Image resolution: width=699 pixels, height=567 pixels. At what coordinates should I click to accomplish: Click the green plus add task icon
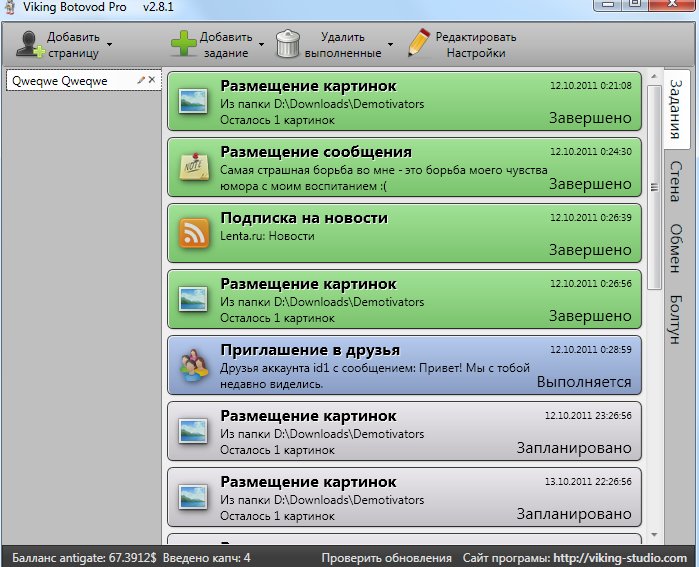pos(183,43)
